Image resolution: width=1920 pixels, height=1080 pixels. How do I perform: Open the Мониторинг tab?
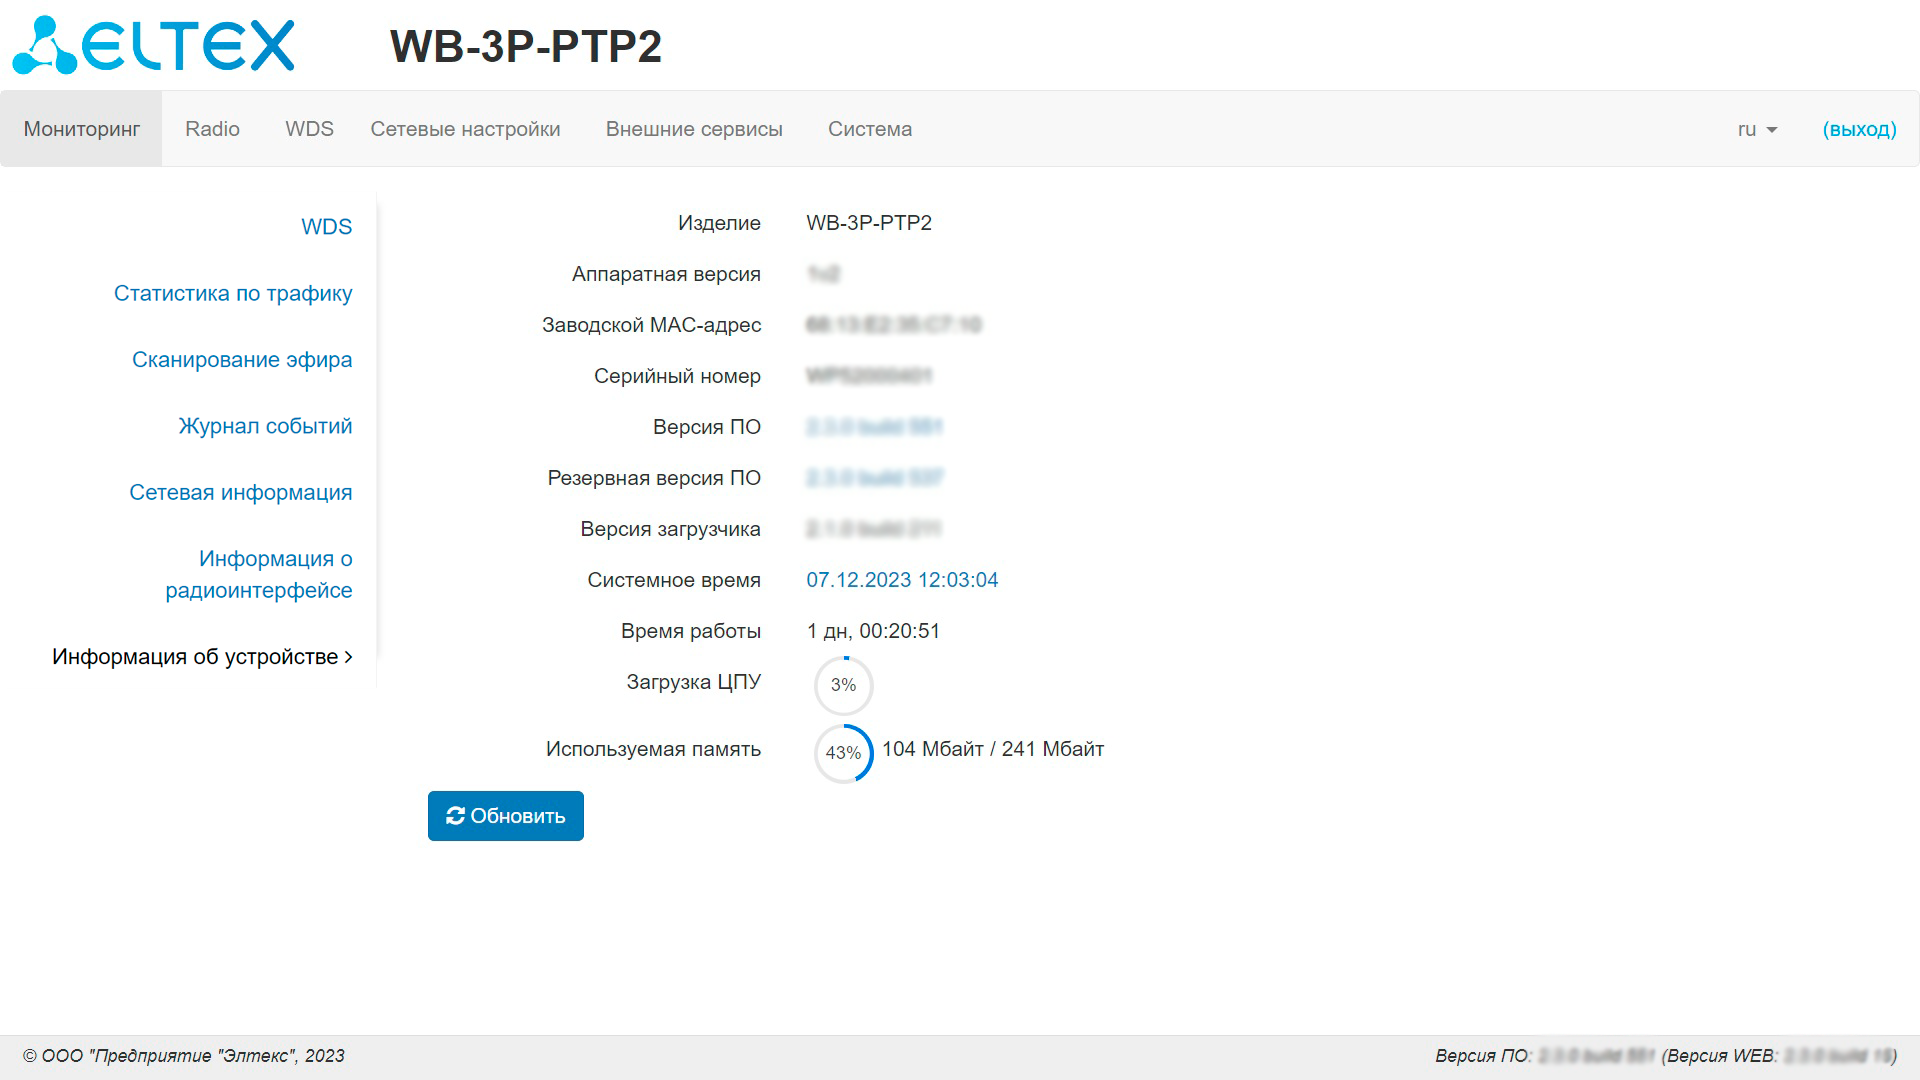(x=82, y=129)
